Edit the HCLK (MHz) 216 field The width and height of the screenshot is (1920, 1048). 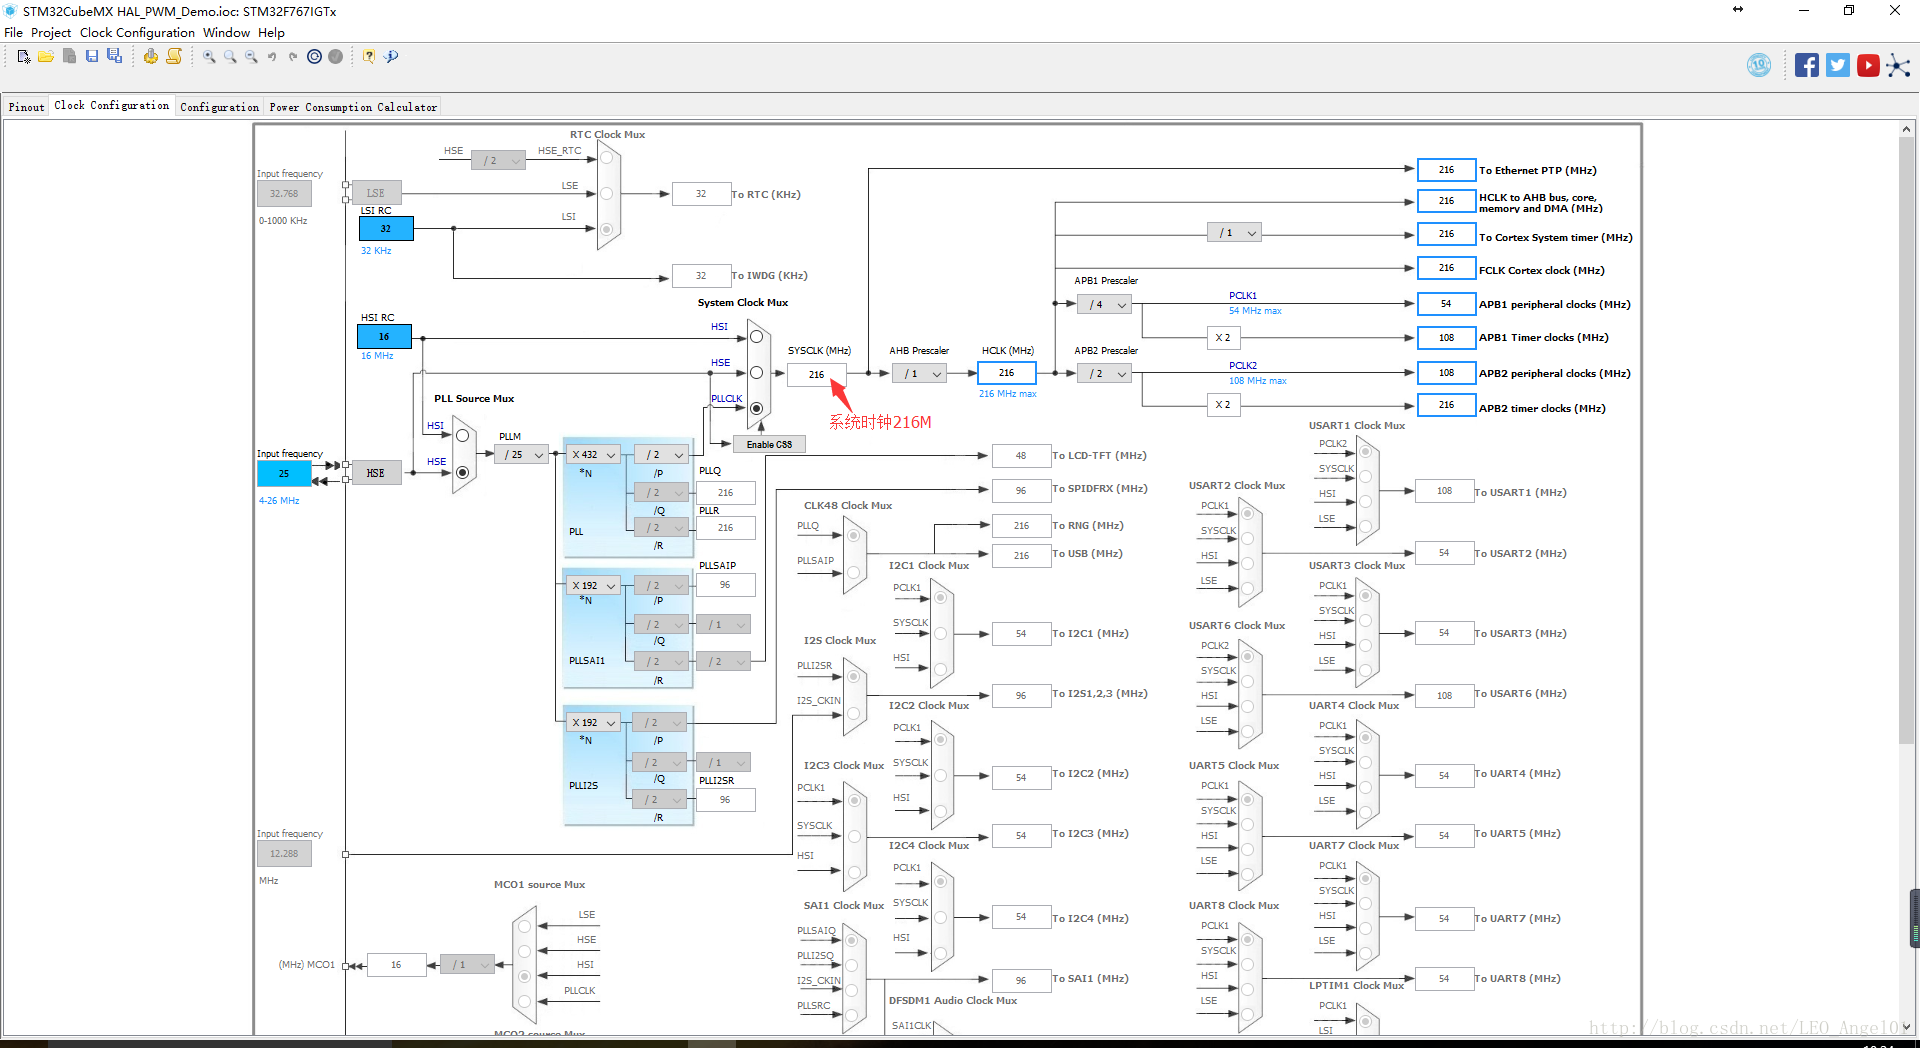pyautogui.click(x=1006, y=373)
